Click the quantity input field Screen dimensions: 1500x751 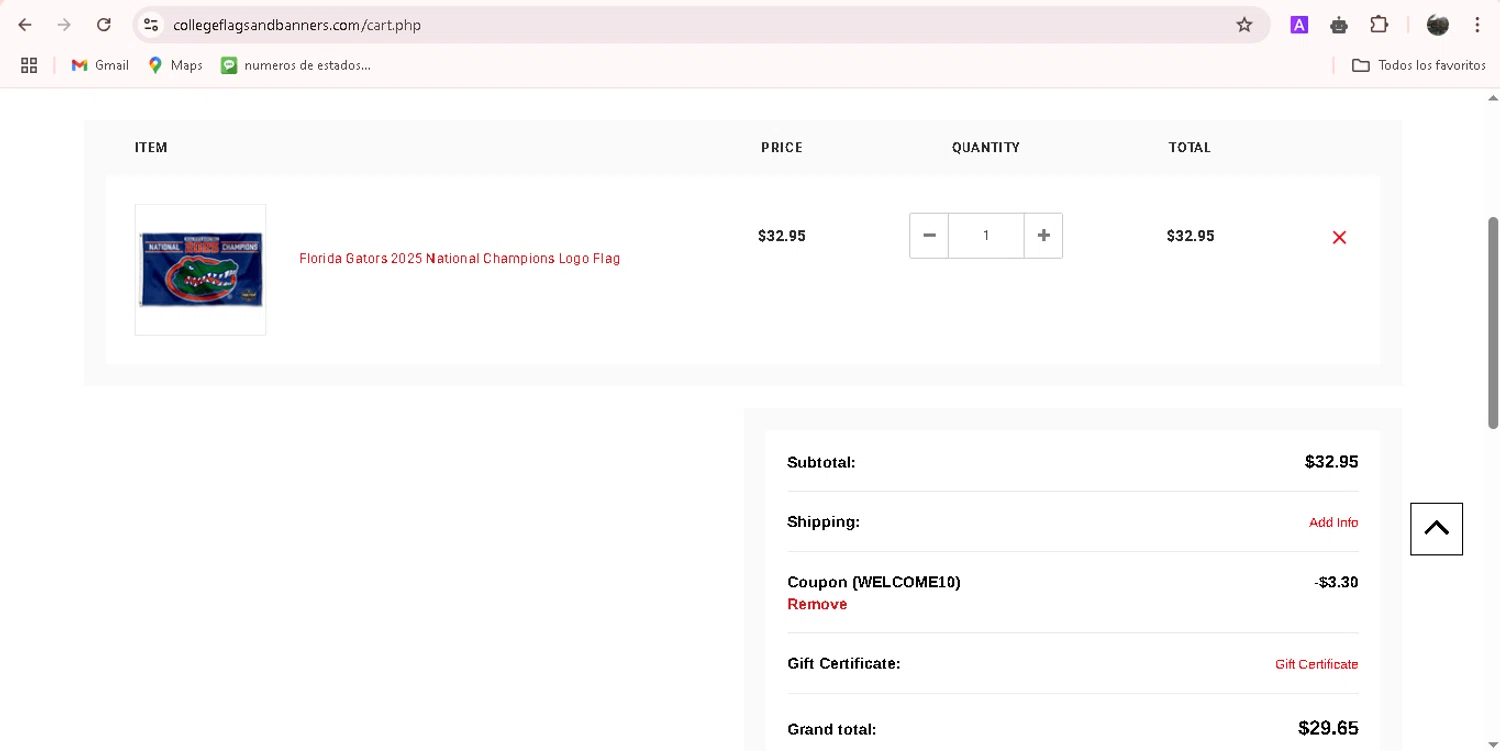tap(986, 236)
